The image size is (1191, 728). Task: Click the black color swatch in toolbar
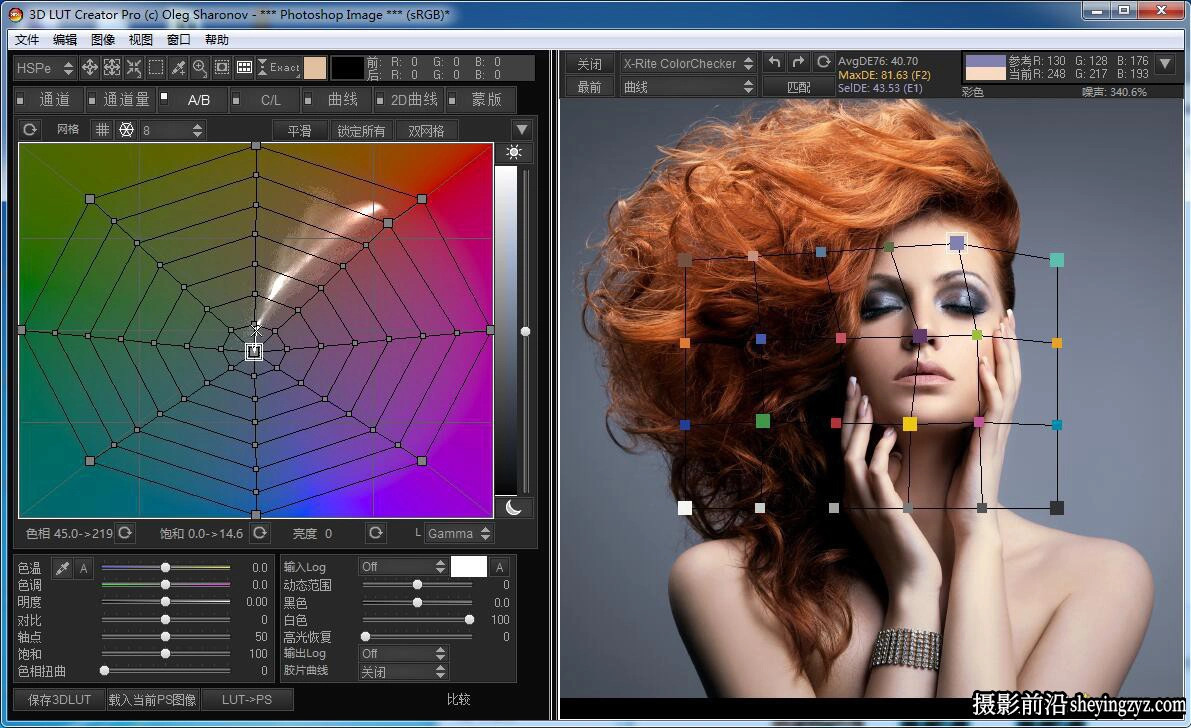point(347,68)
